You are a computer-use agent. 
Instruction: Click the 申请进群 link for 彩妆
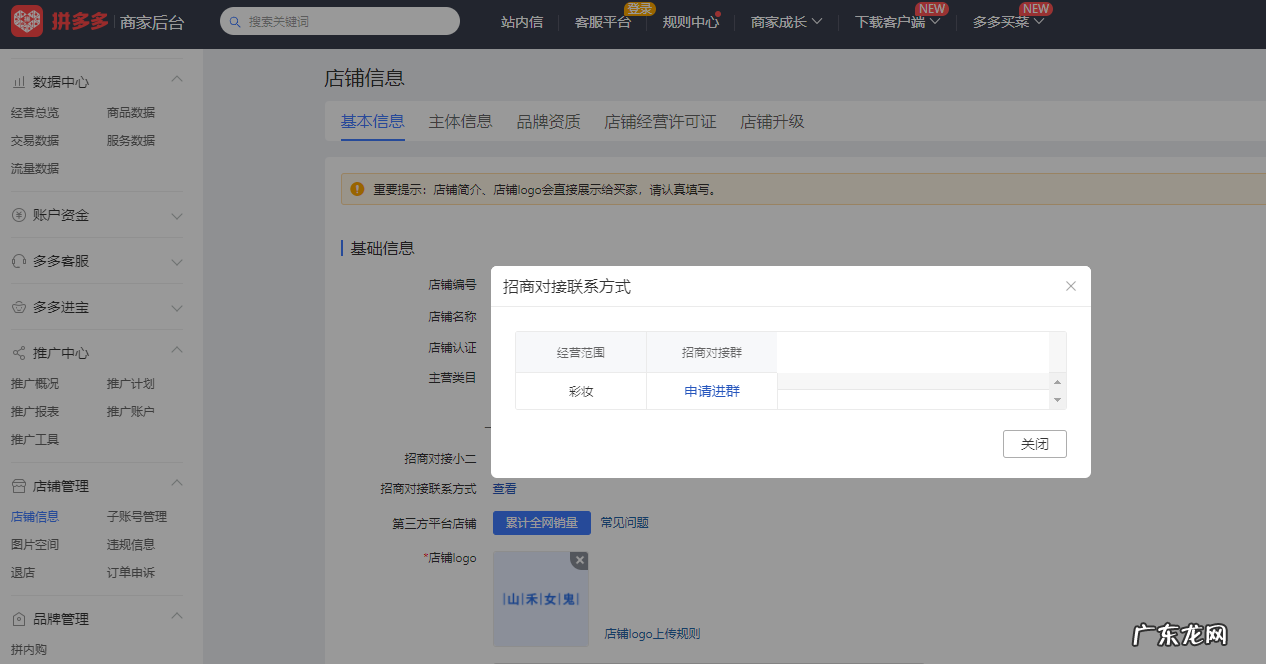pyautogui.click(x=711, y=391)
